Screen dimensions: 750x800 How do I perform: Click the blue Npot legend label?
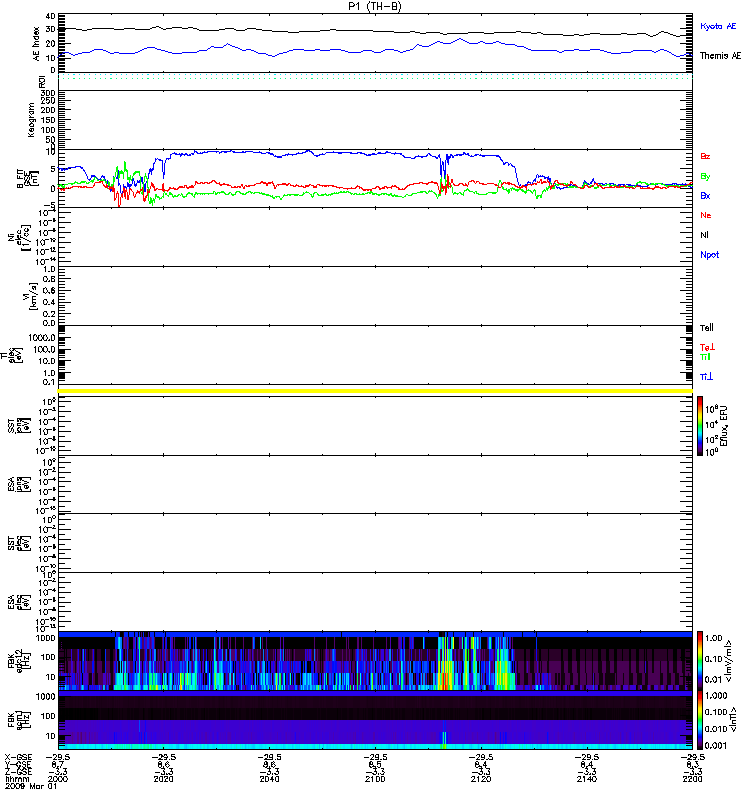(x=707, y=255)
